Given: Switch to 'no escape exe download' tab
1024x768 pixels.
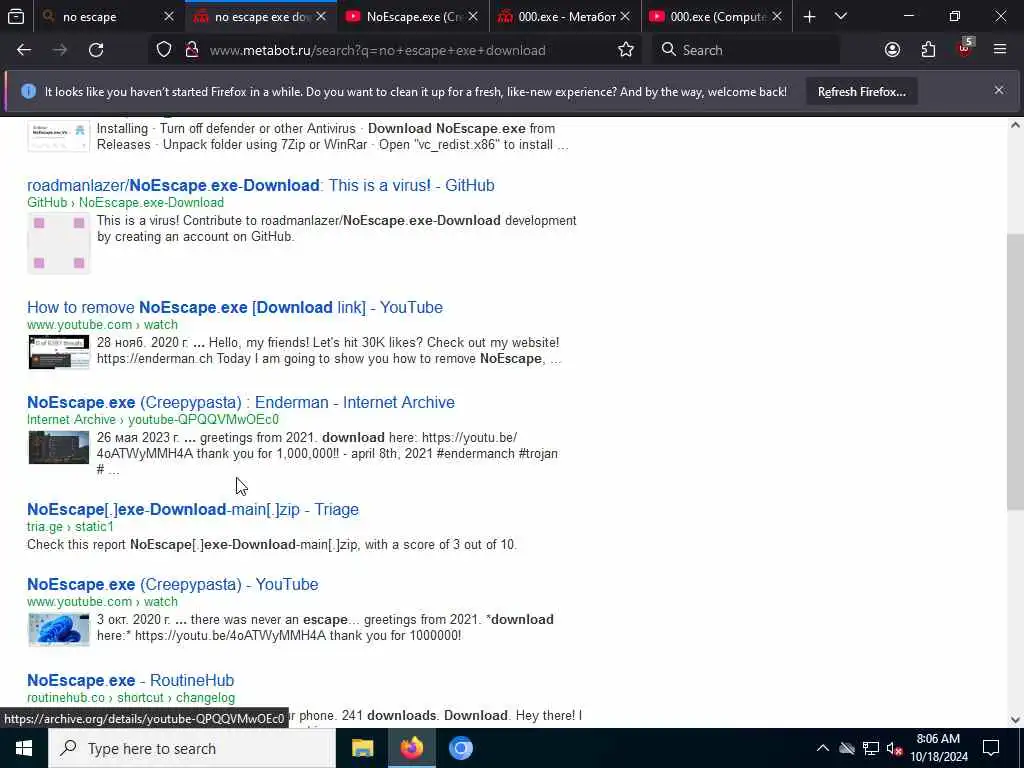Looking at the screenshot, I should click(x=263, y=17).
